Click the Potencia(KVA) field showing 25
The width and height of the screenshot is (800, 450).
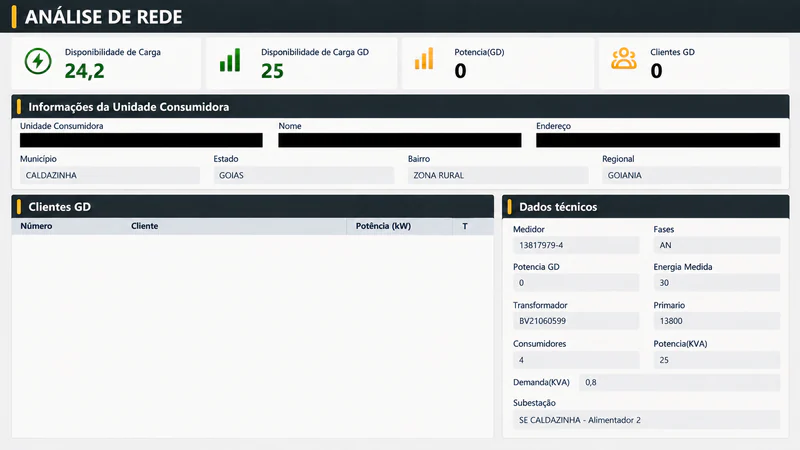(717, 360)
